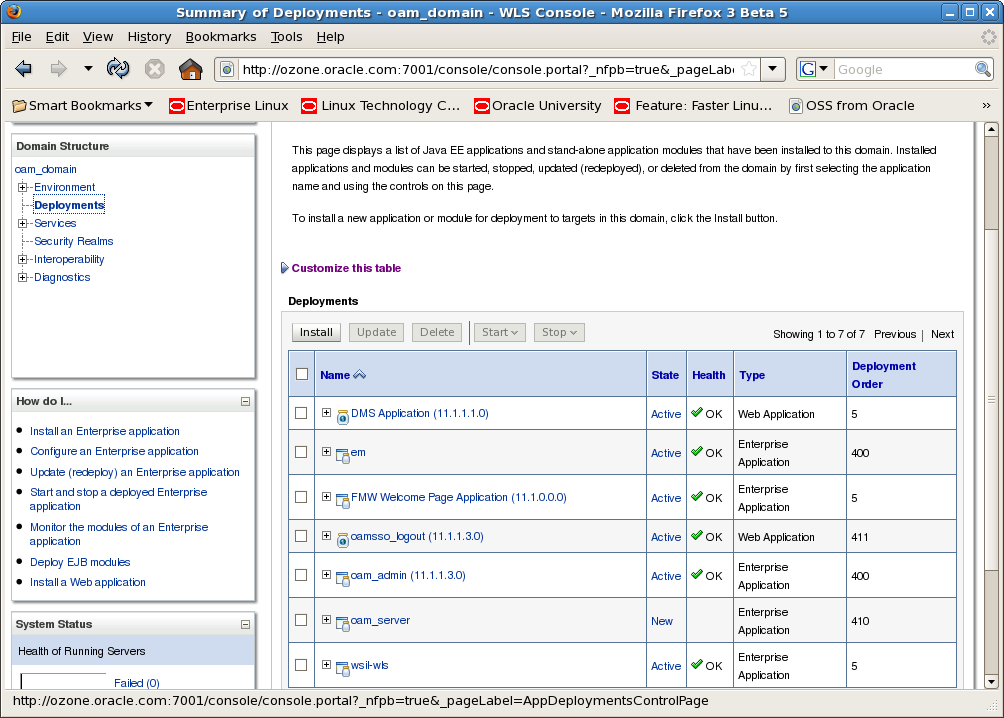
Task: Click the Google search magnifier icon
Action: pos(983,69)
